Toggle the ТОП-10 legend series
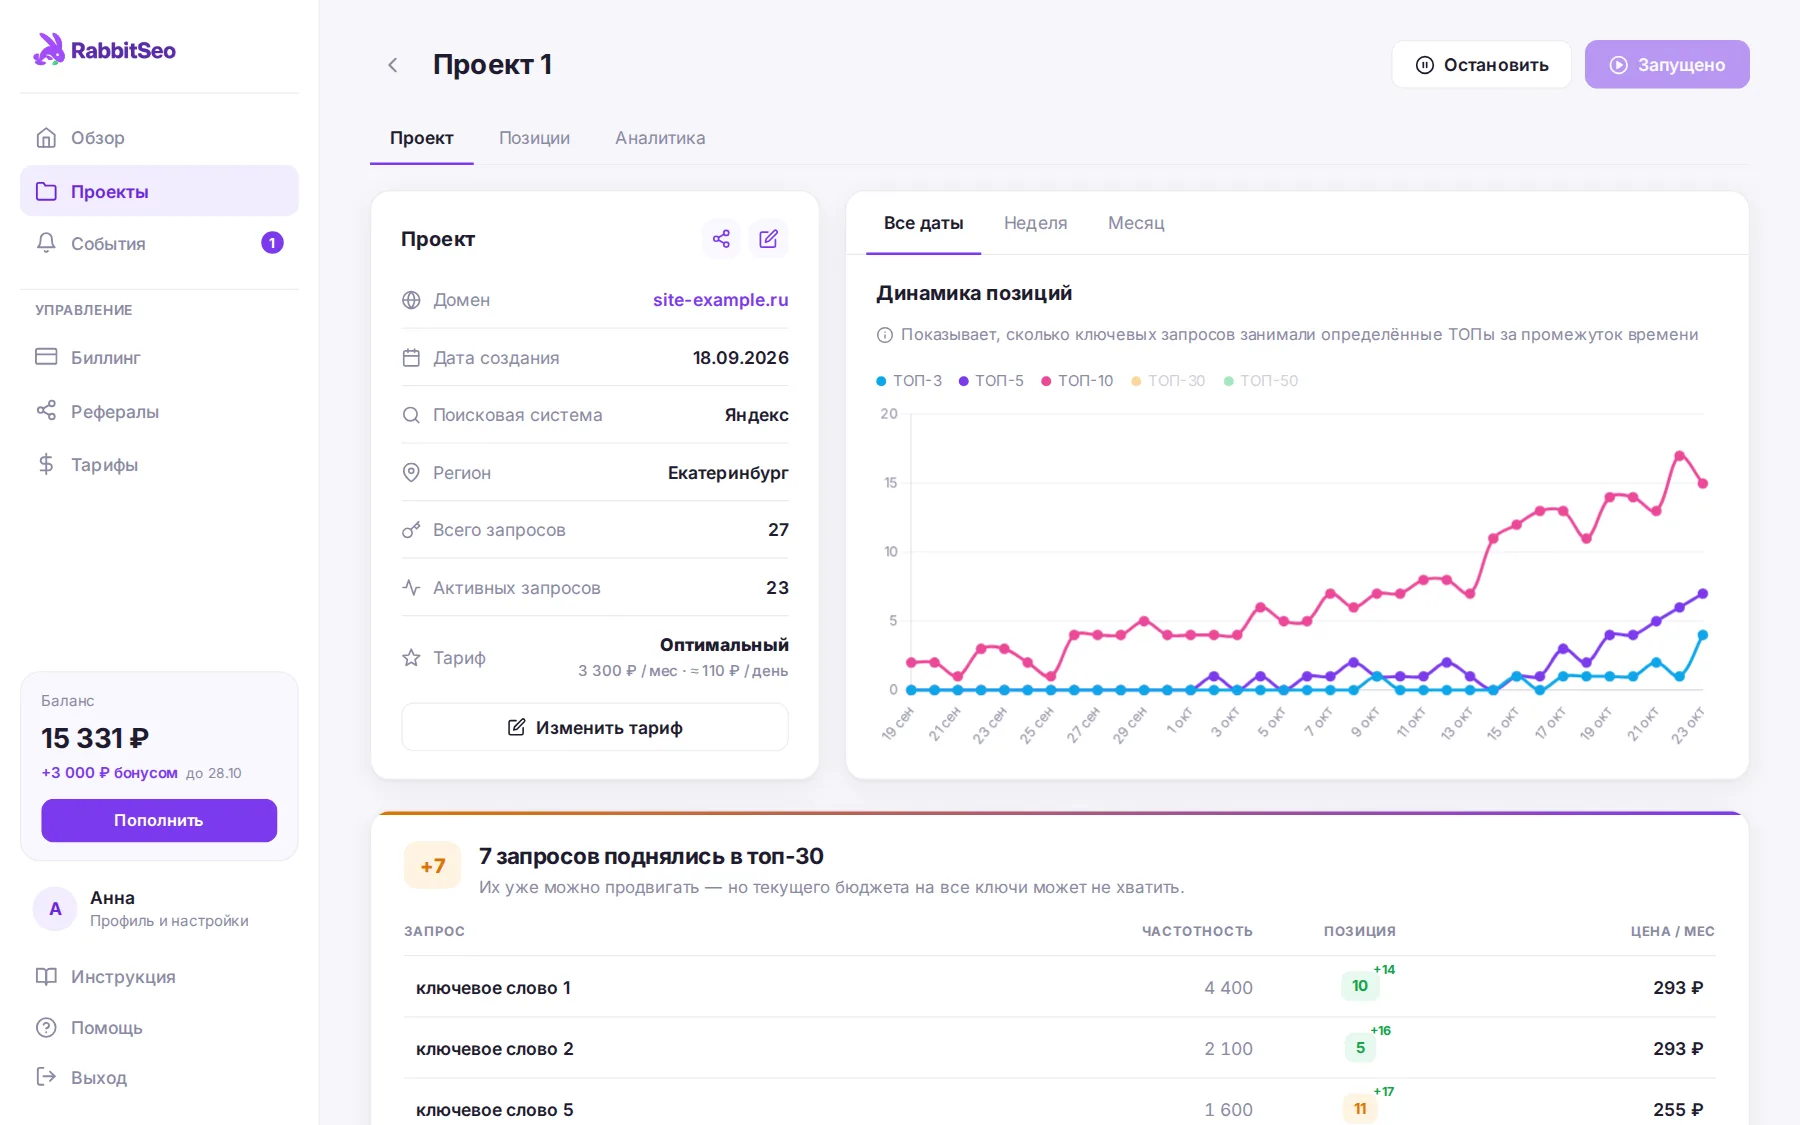This screenshot has width=1800, height=1125. point(1077,381)
